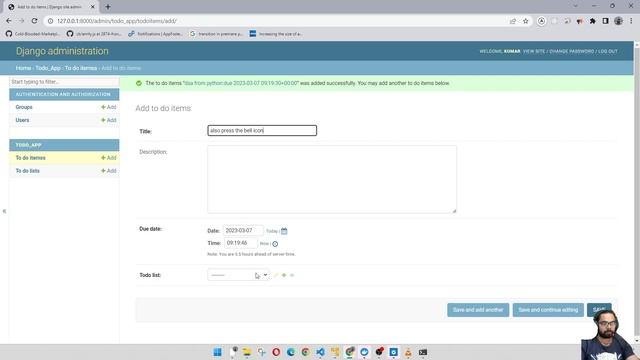Open To do lists in the sidebar
The height and width of the screenshot is (360, 640).
28,171
